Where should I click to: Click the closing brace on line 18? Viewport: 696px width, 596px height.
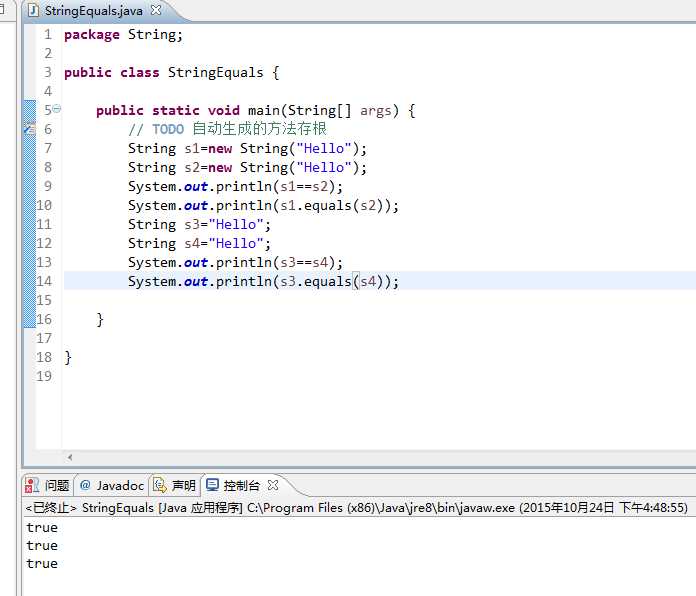[x=68, y=358]
